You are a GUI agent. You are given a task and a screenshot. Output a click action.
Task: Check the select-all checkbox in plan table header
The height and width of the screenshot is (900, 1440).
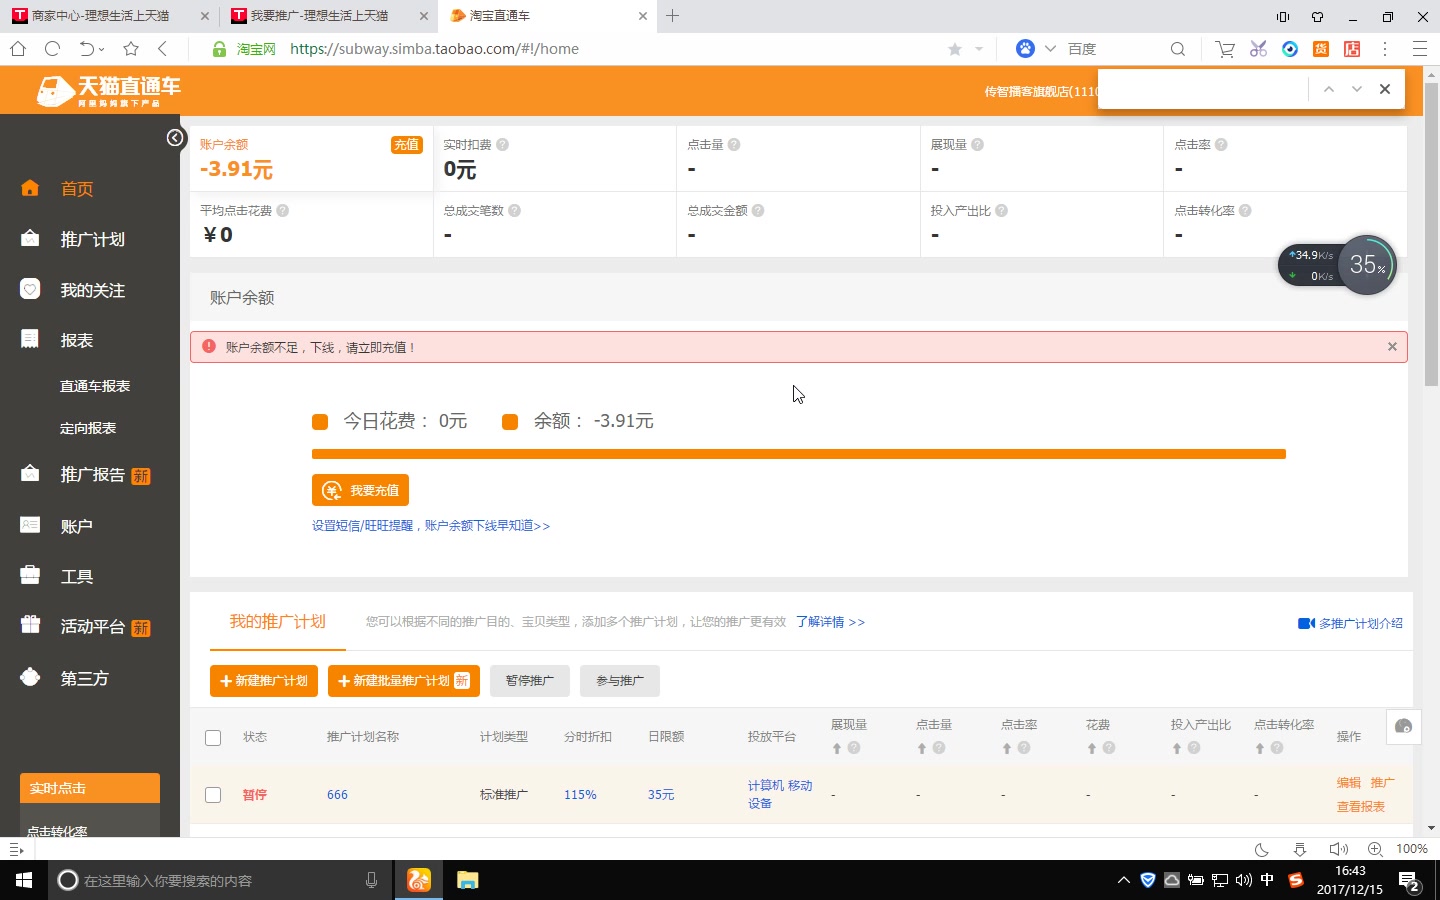pyautogui.click(x=213, y=737)
